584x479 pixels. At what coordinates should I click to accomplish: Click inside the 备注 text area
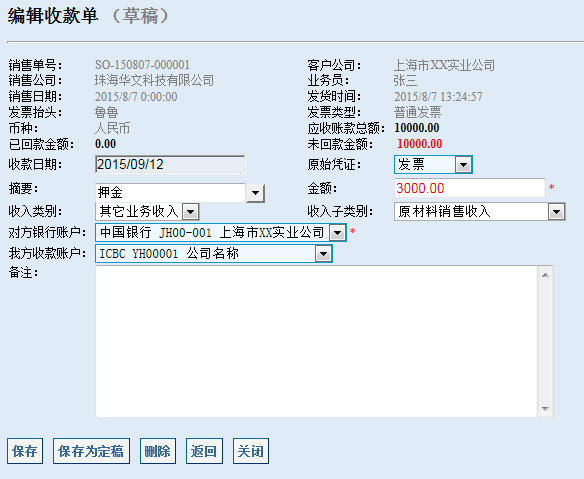tap(317, 341)
